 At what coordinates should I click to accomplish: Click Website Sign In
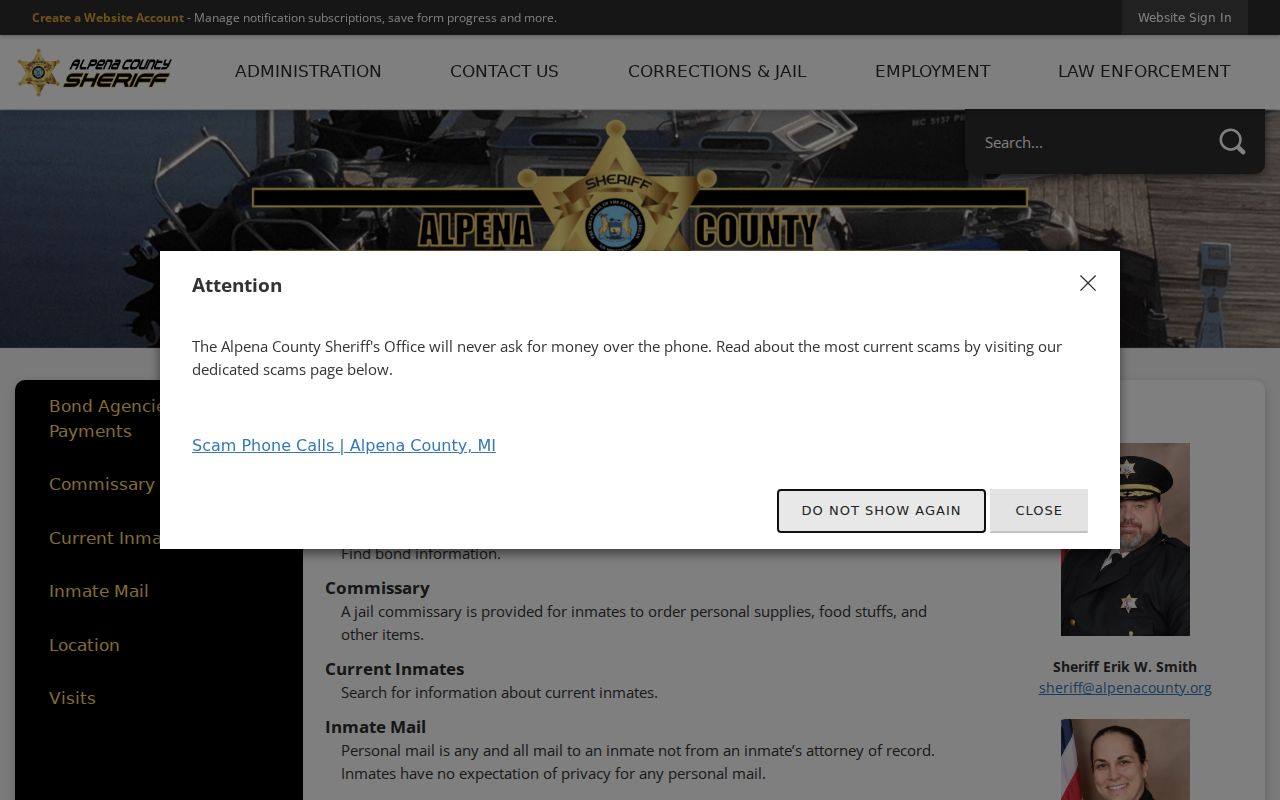(x=1184, y=17)
